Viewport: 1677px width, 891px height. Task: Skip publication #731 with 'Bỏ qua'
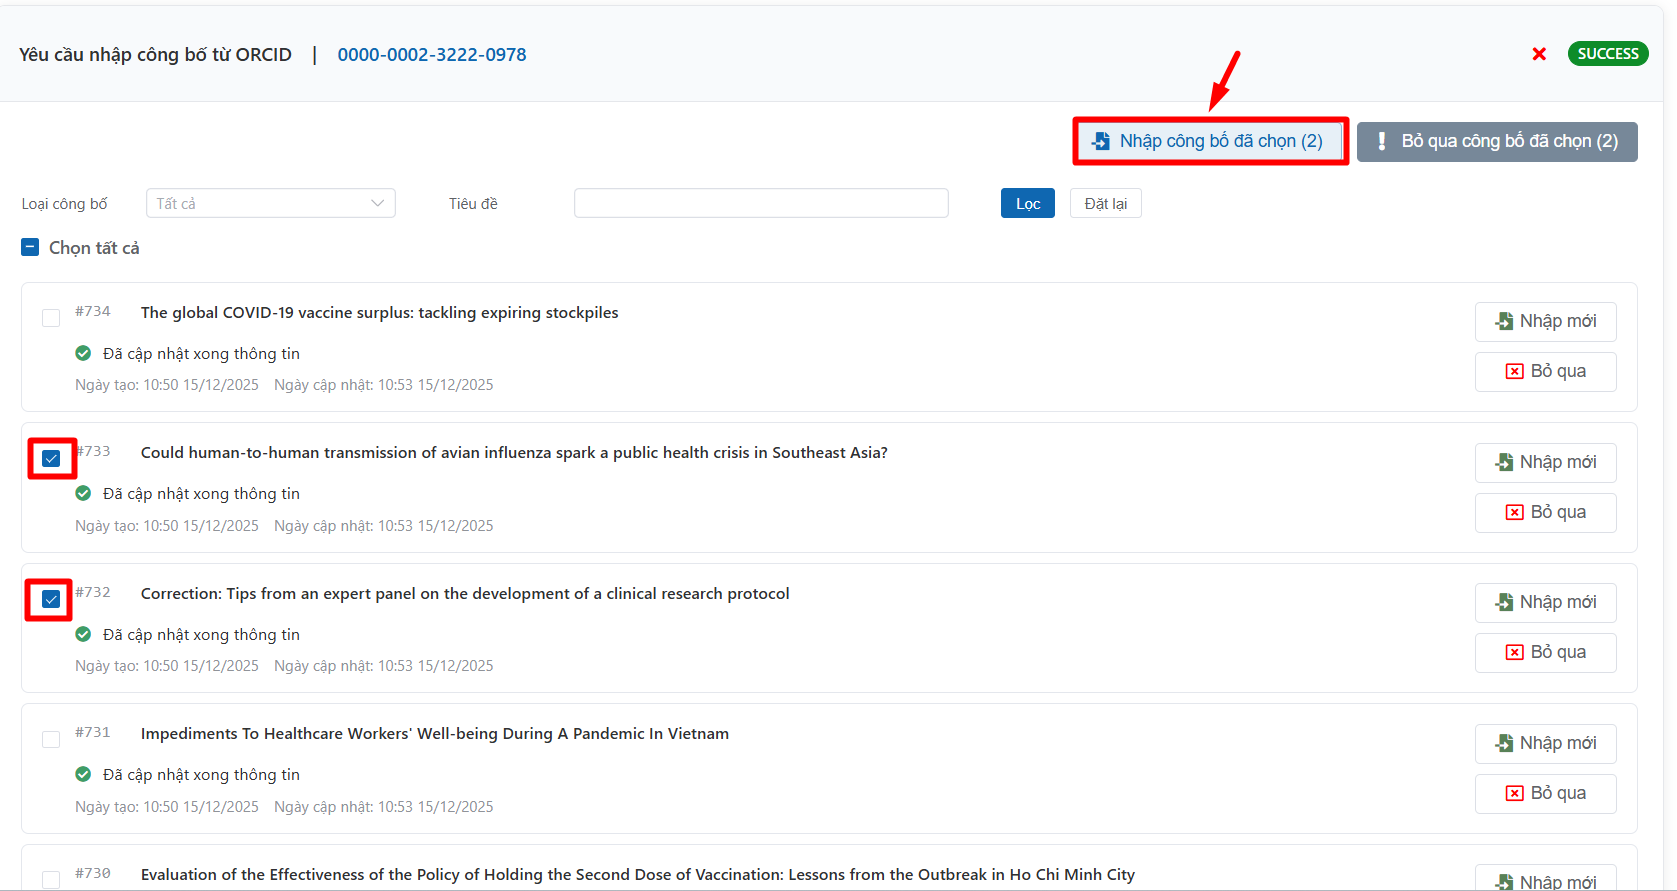click(x=1545, y=793)
